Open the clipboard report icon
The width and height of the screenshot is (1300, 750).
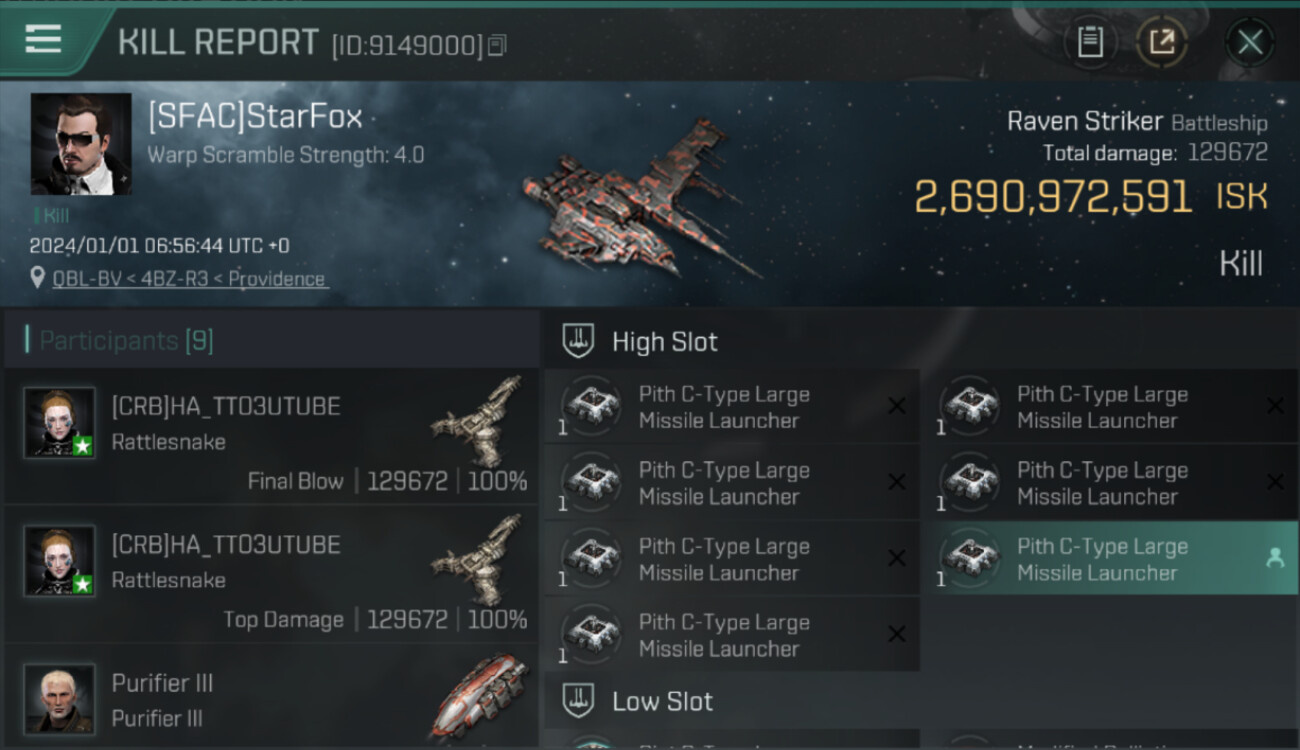point(1090,42)
